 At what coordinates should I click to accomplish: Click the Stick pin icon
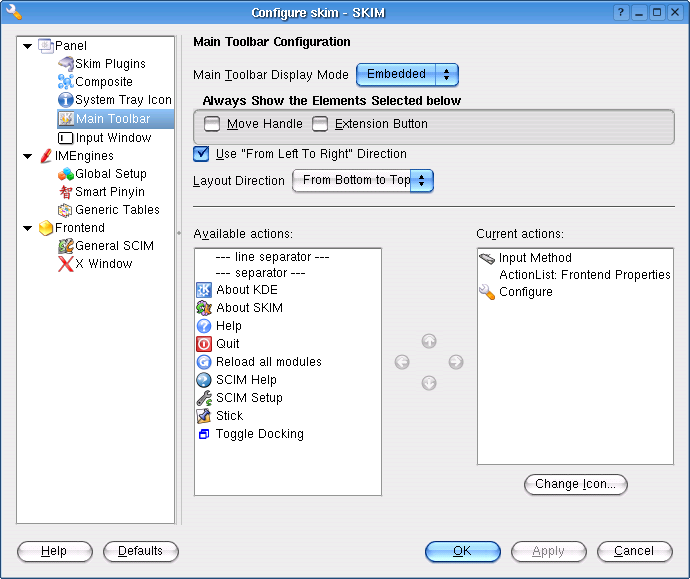point(204,416)
